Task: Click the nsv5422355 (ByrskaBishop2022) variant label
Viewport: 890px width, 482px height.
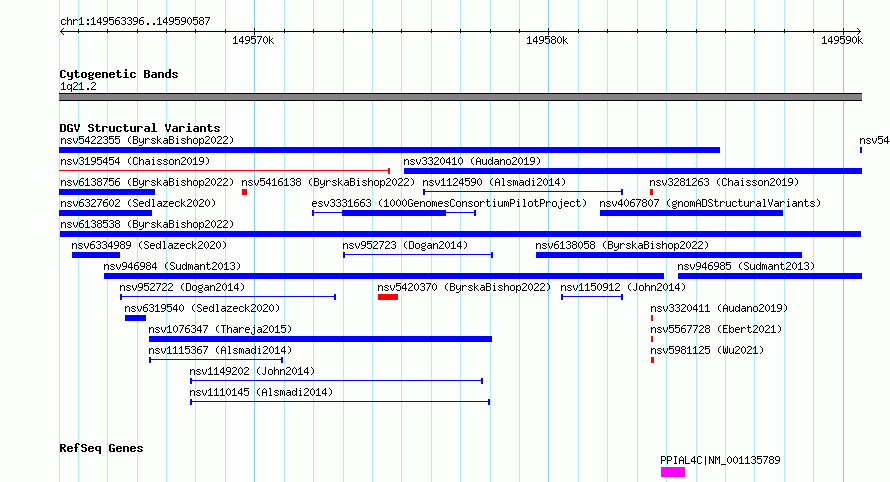Action: (147, 140)
